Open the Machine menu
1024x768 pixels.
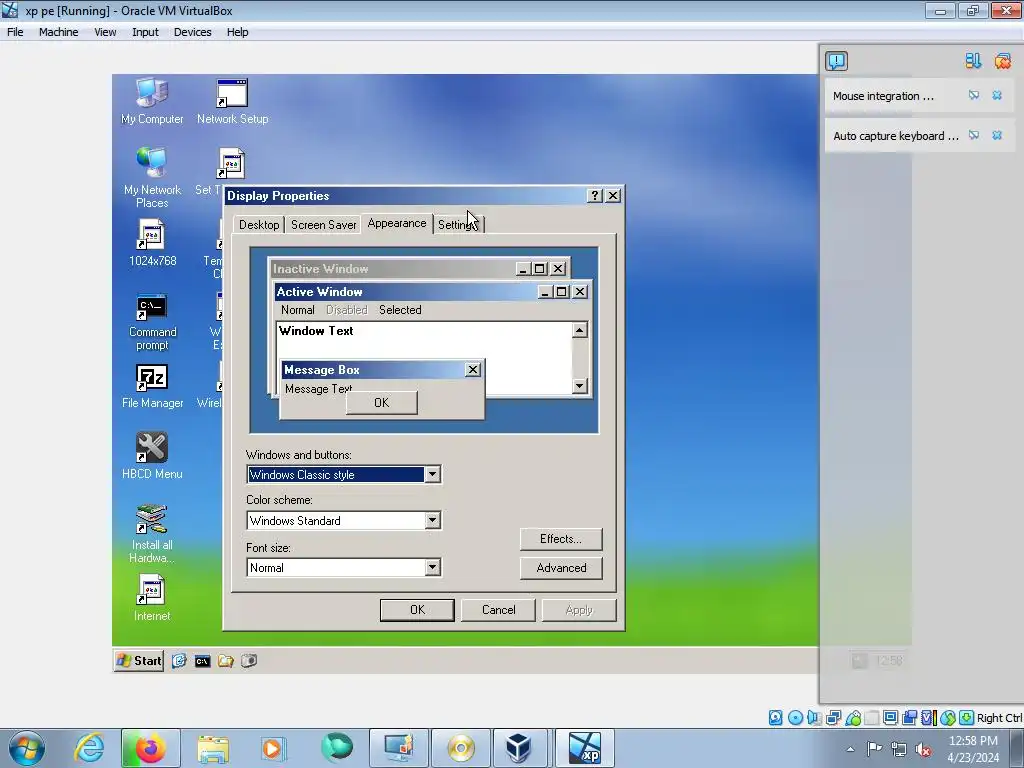tap(58, 32)
